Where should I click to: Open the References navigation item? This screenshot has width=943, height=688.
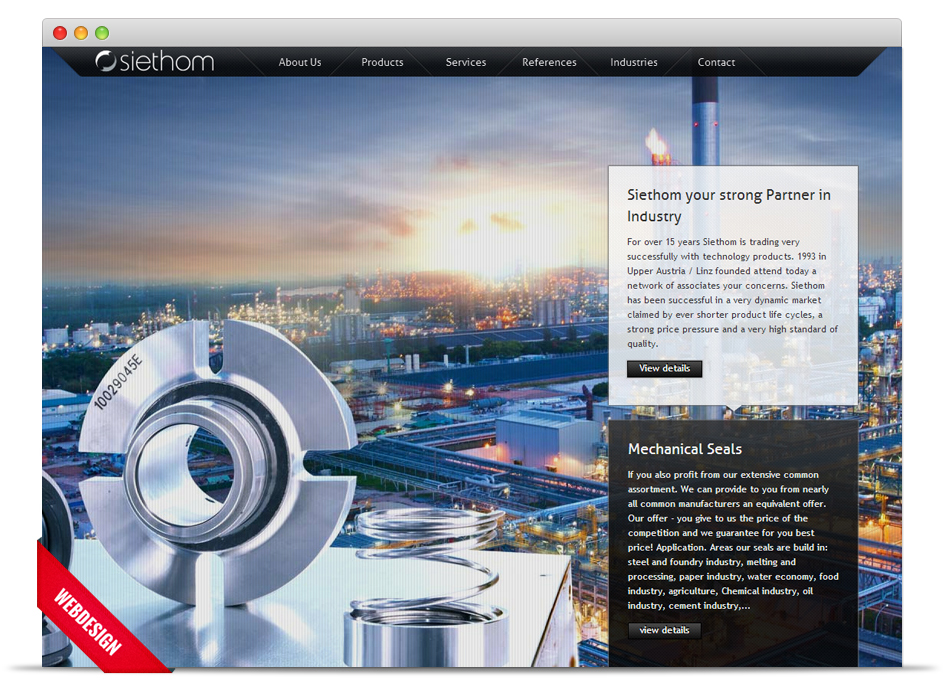pos(549,62)
